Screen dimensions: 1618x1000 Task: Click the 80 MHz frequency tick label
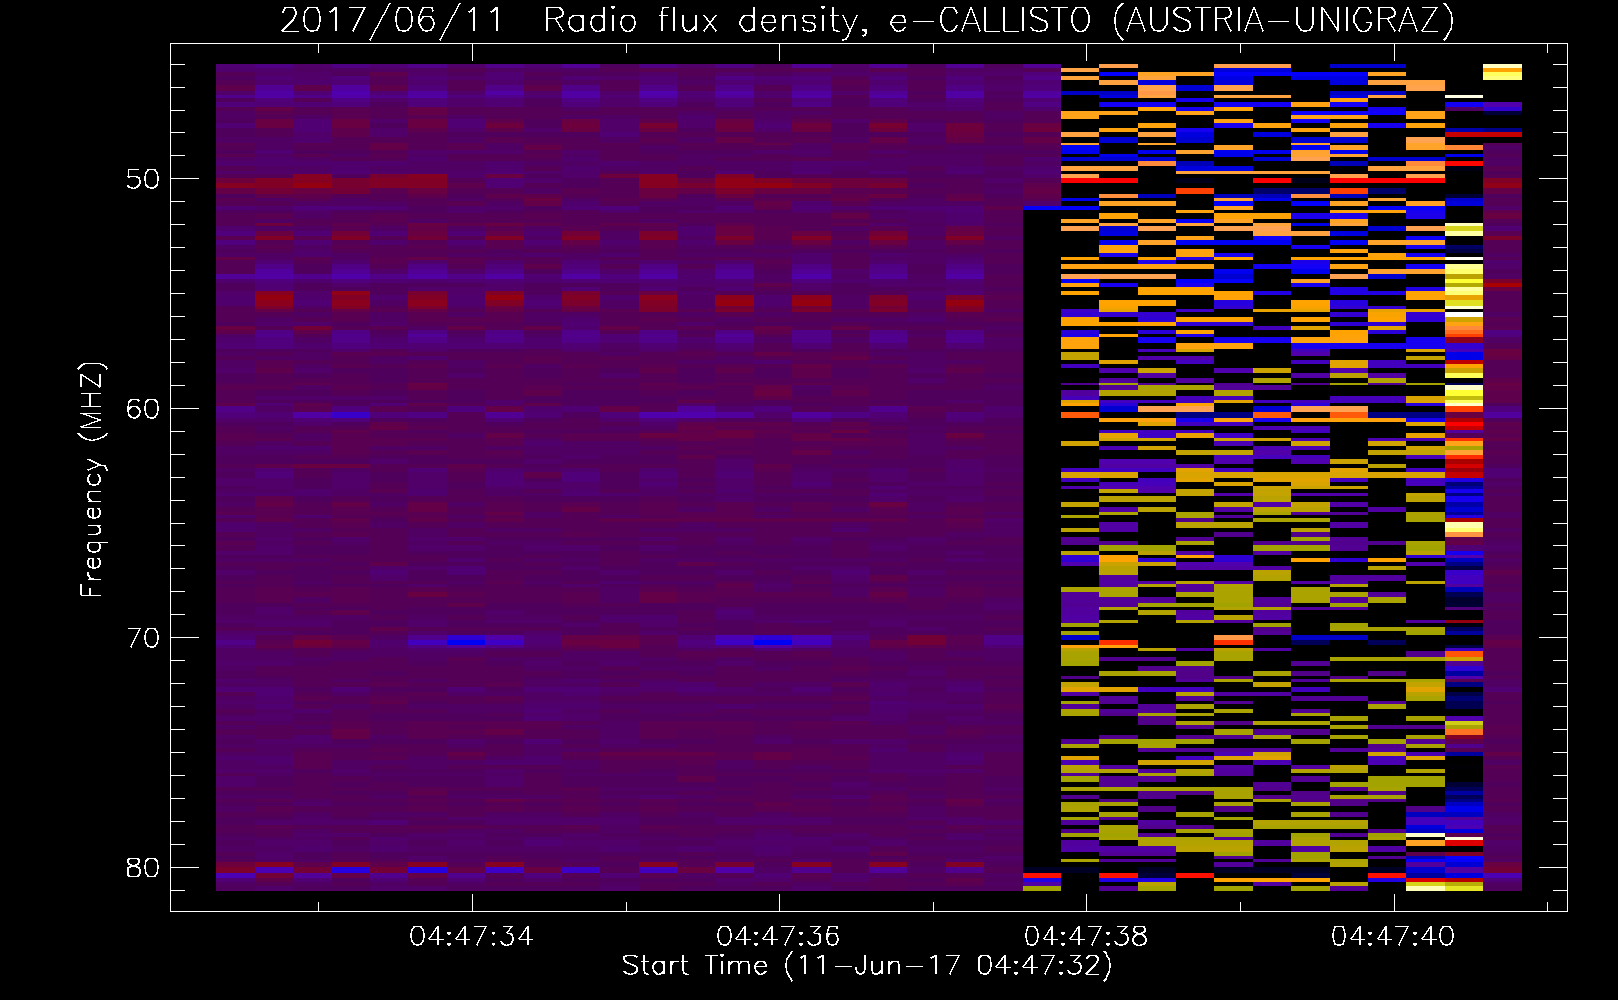143,867
